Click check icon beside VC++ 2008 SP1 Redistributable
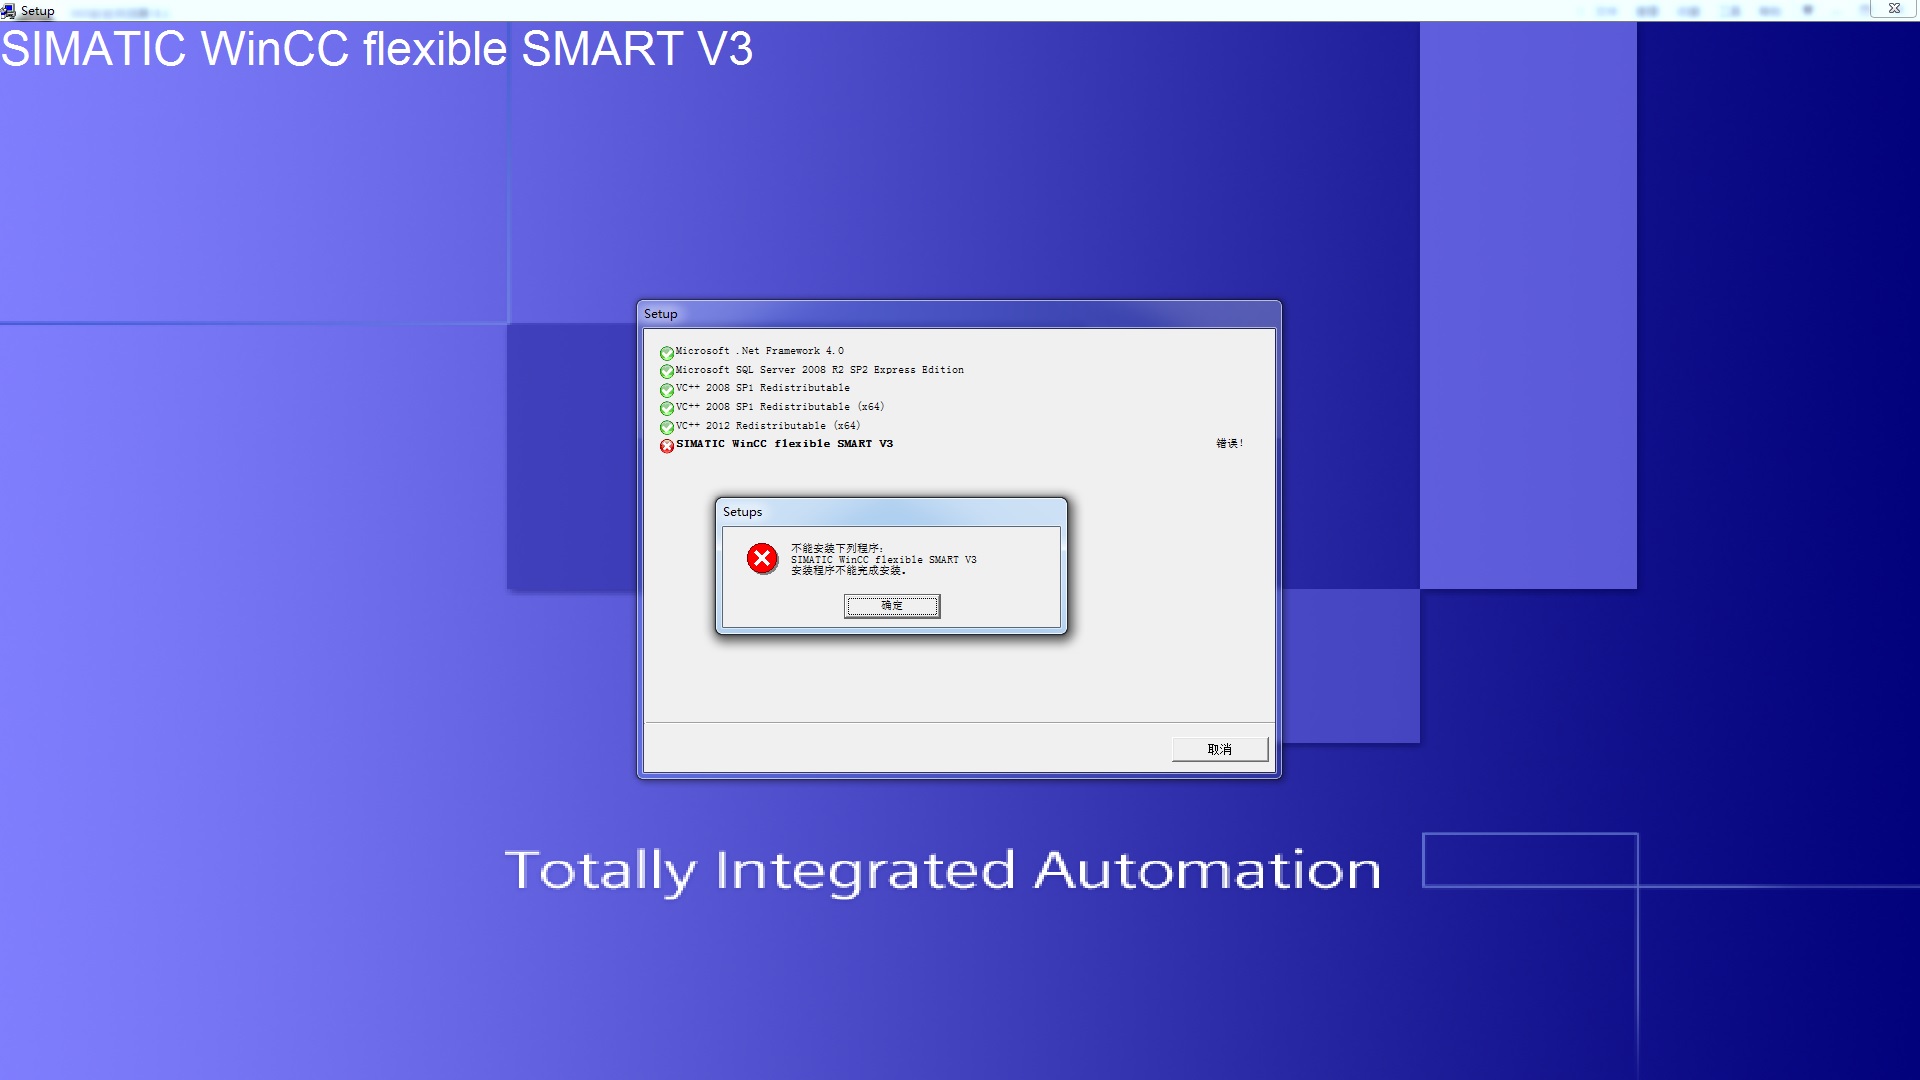1920x1080 pixels. coord(666,390)
